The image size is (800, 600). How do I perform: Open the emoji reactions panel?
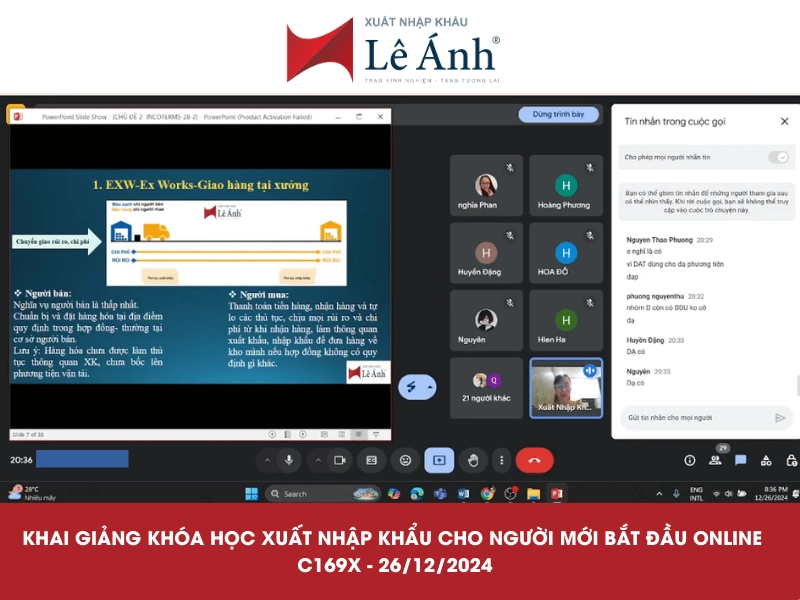(x=403, y=460)
